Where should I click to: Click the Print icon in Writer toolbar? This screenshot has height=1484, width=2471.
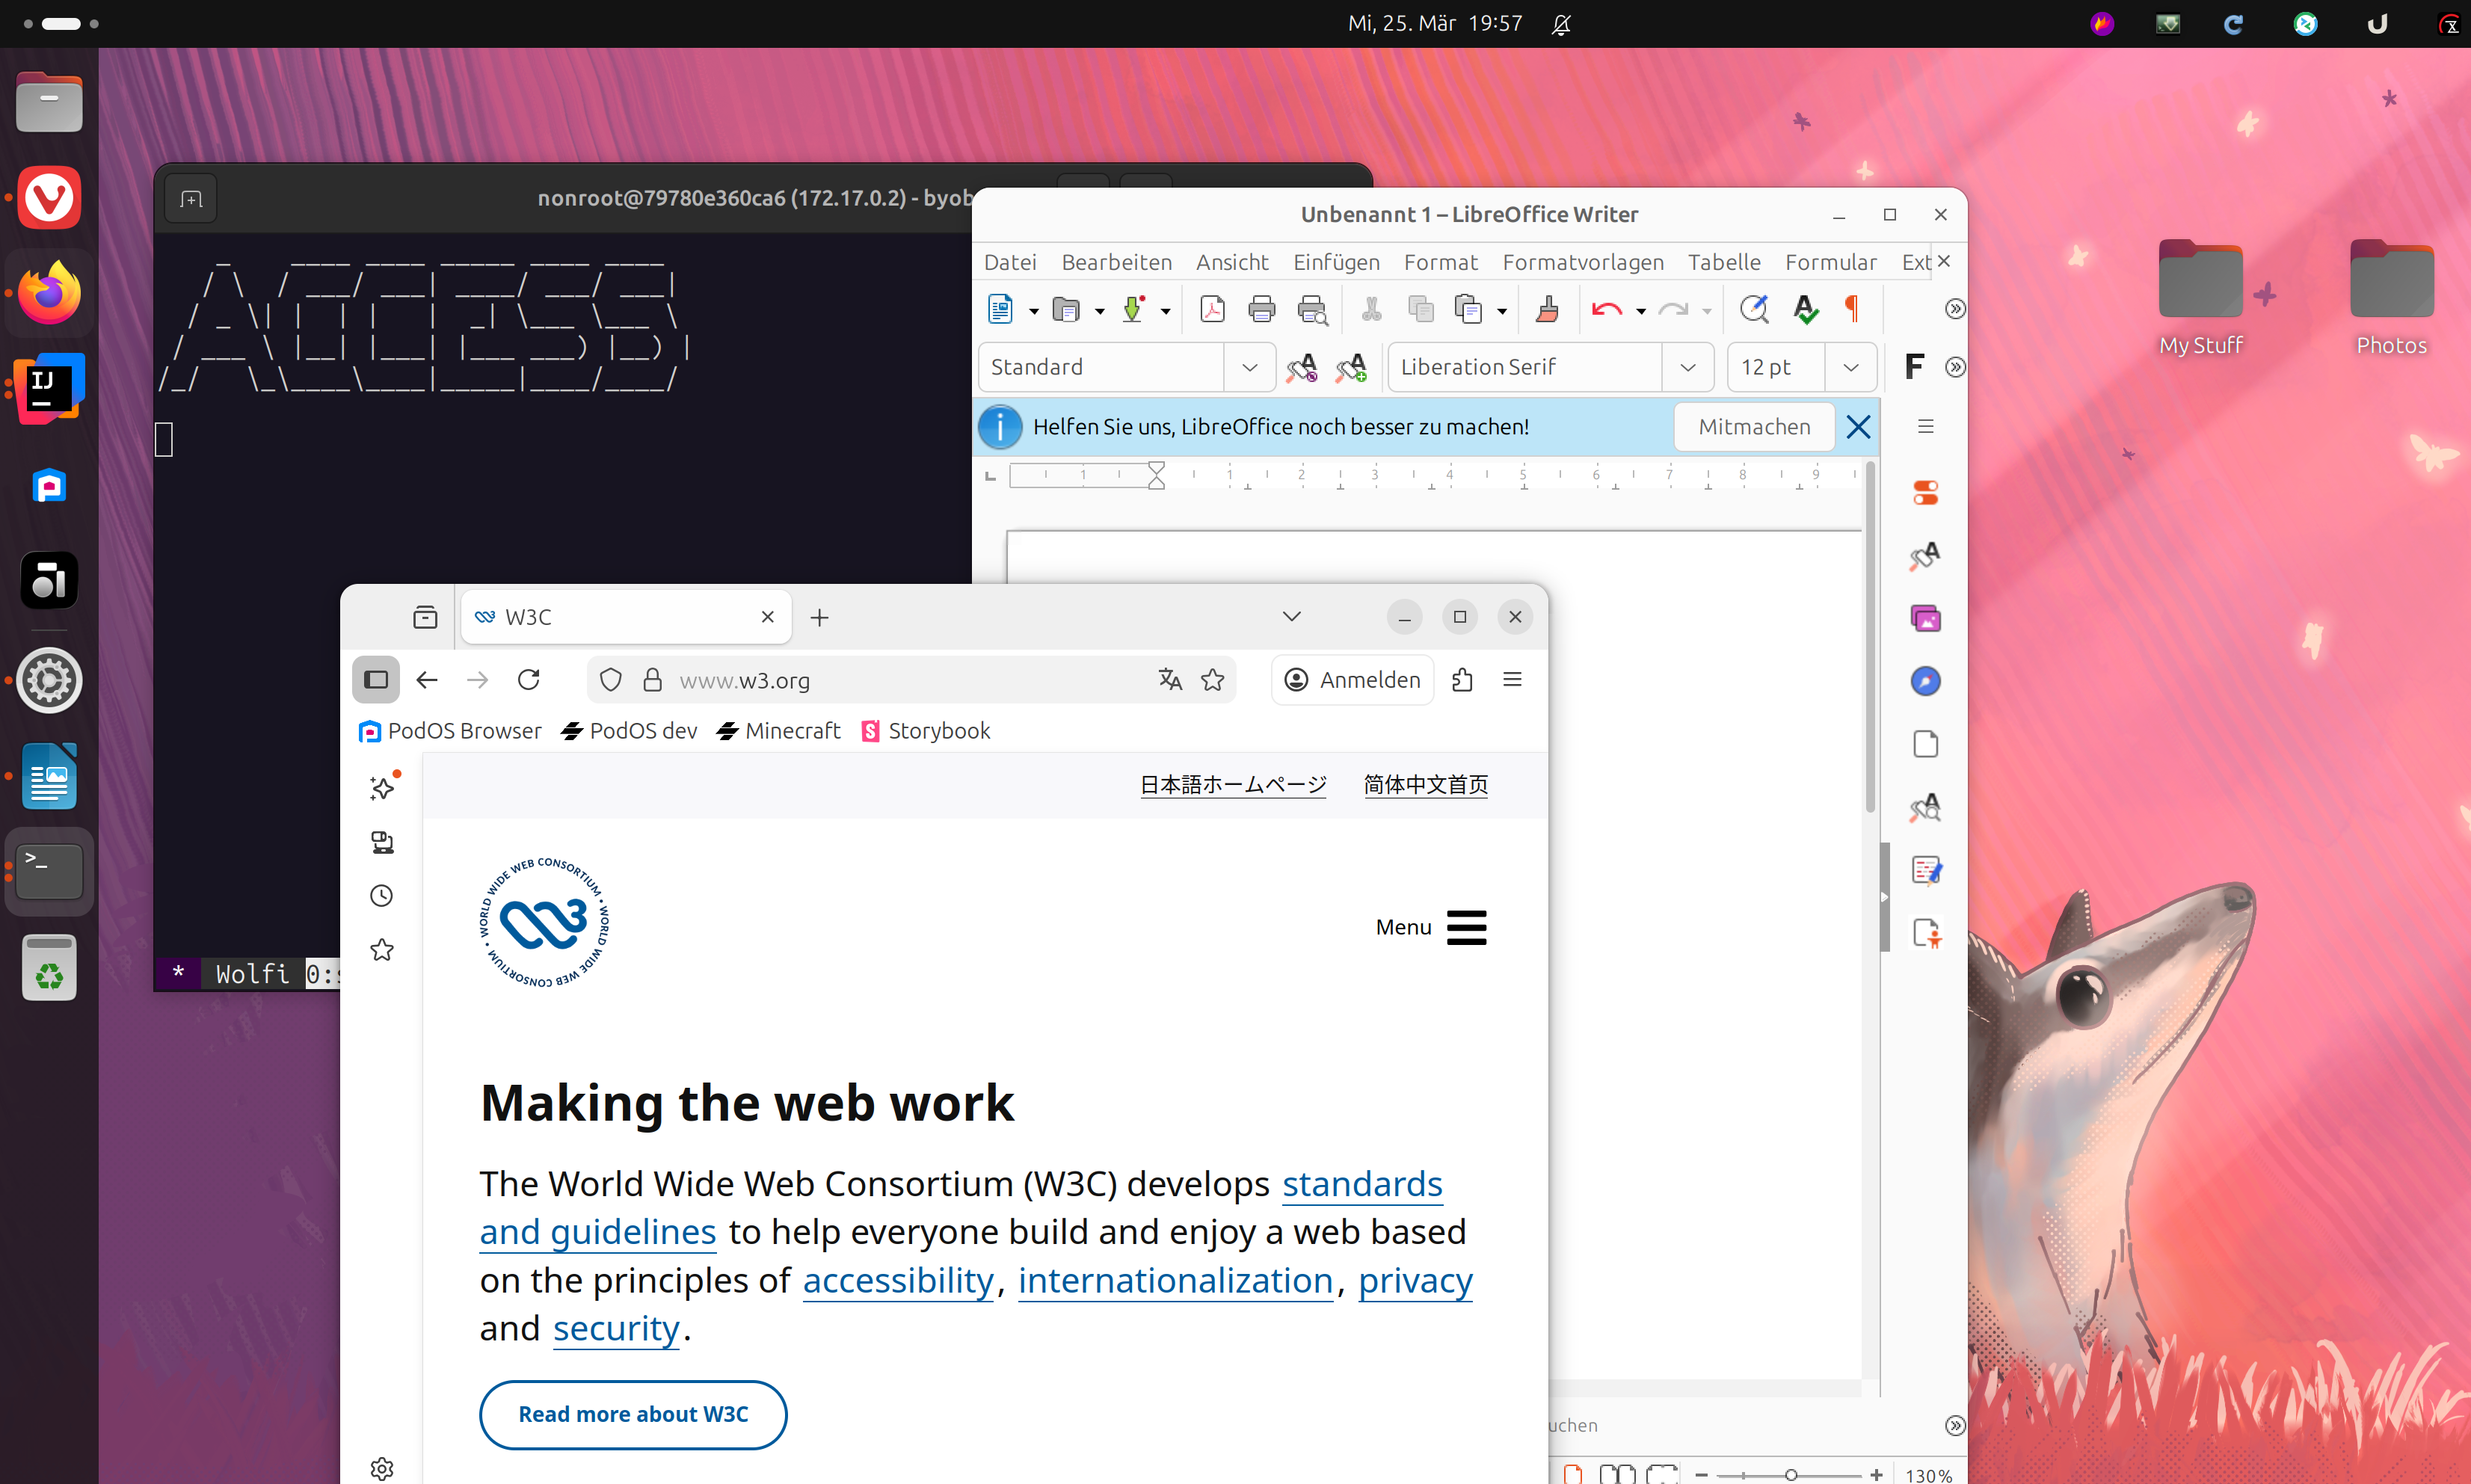pos(1262,310)
